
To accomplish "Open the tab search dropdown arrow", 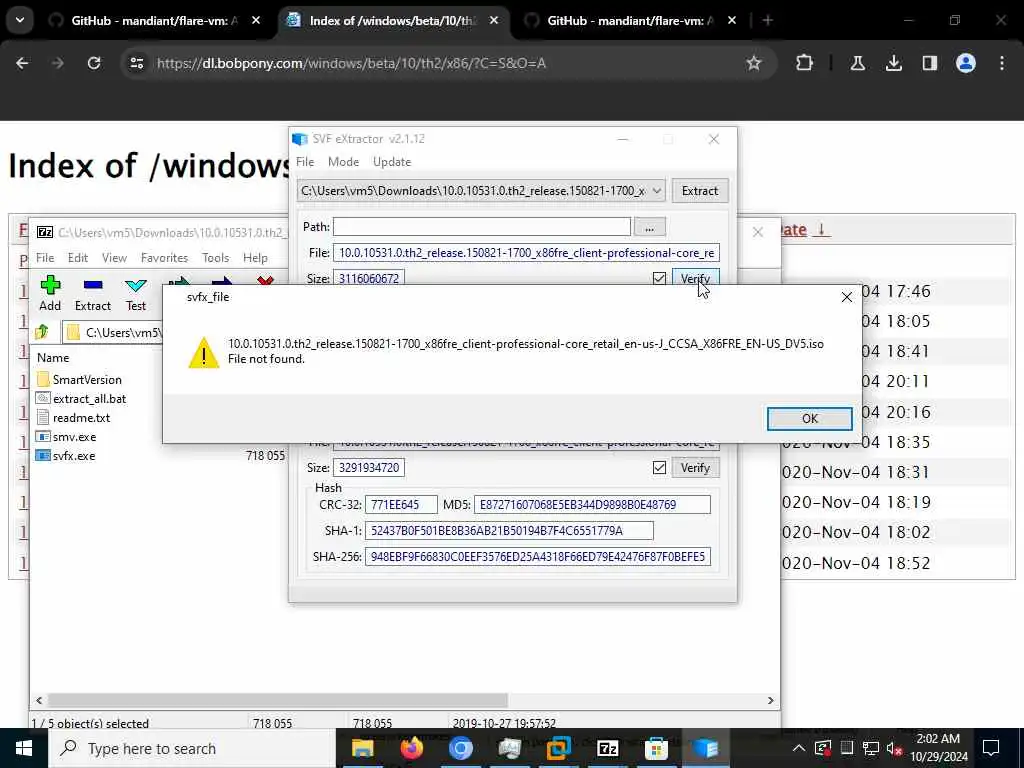I will [x=20, y=20].
